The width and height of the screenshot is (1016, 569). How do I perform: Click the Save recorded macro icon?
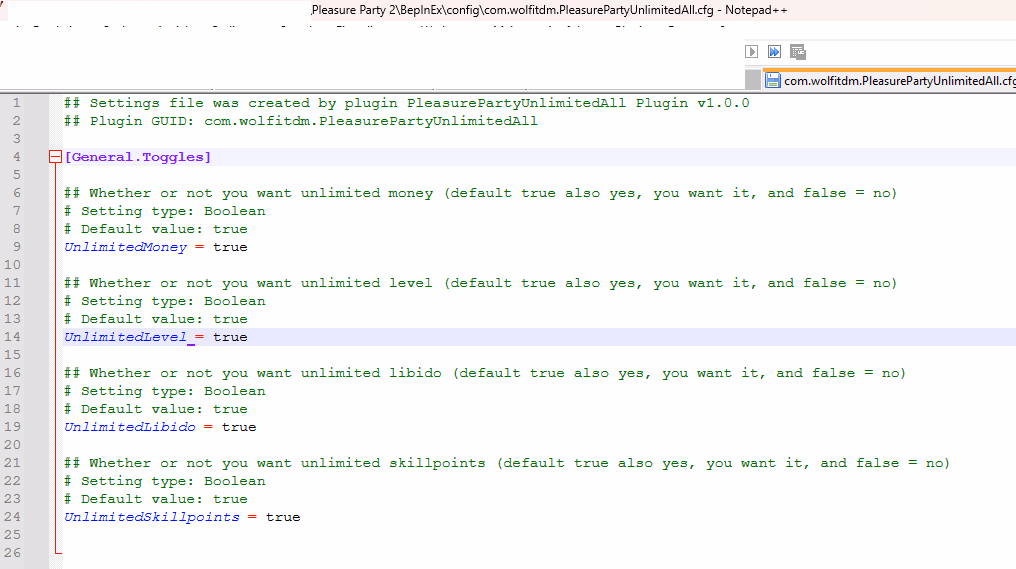797,51
